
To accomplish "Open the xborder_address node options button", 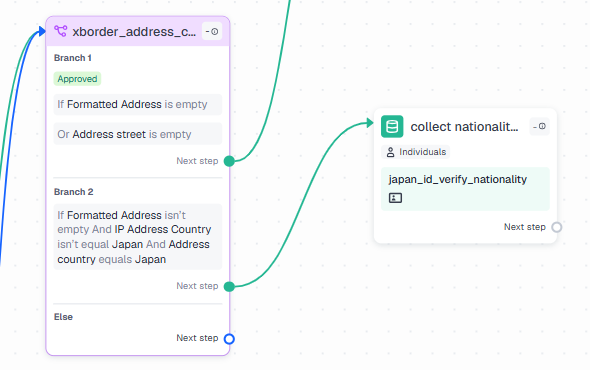I will pos(212,32).
